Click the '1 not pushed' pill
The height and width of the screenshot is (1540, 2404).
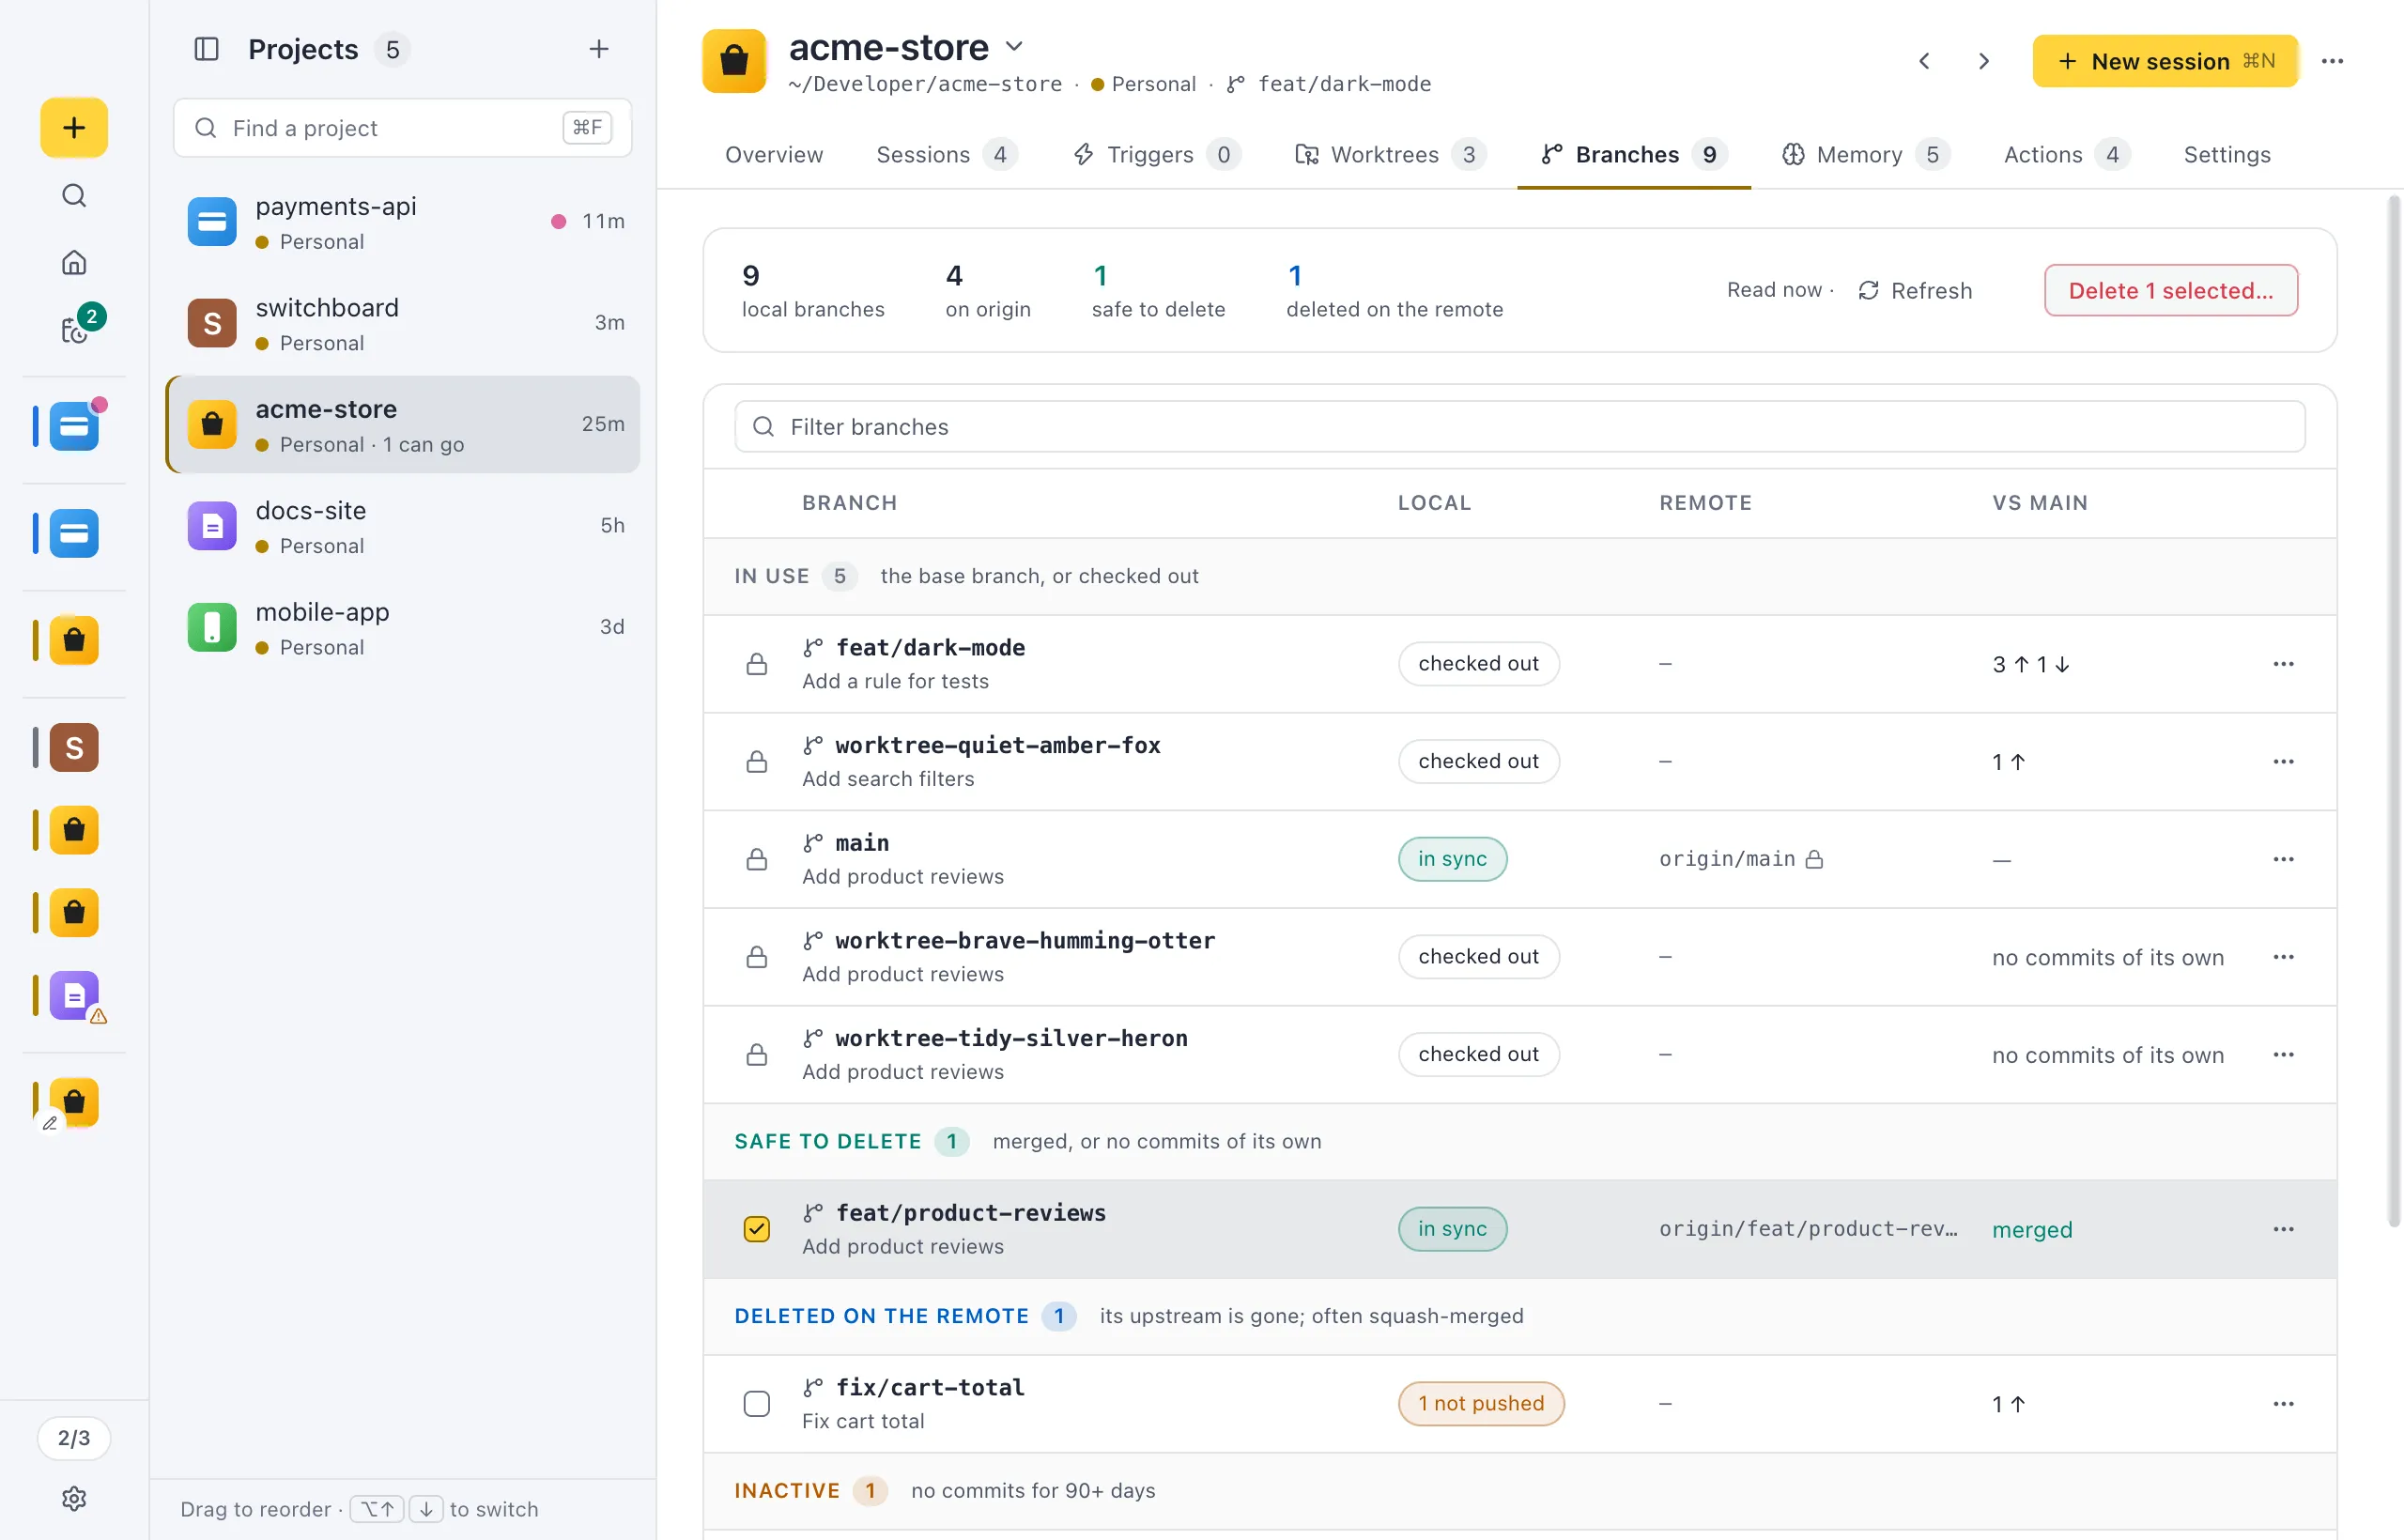(1481, 1404)
